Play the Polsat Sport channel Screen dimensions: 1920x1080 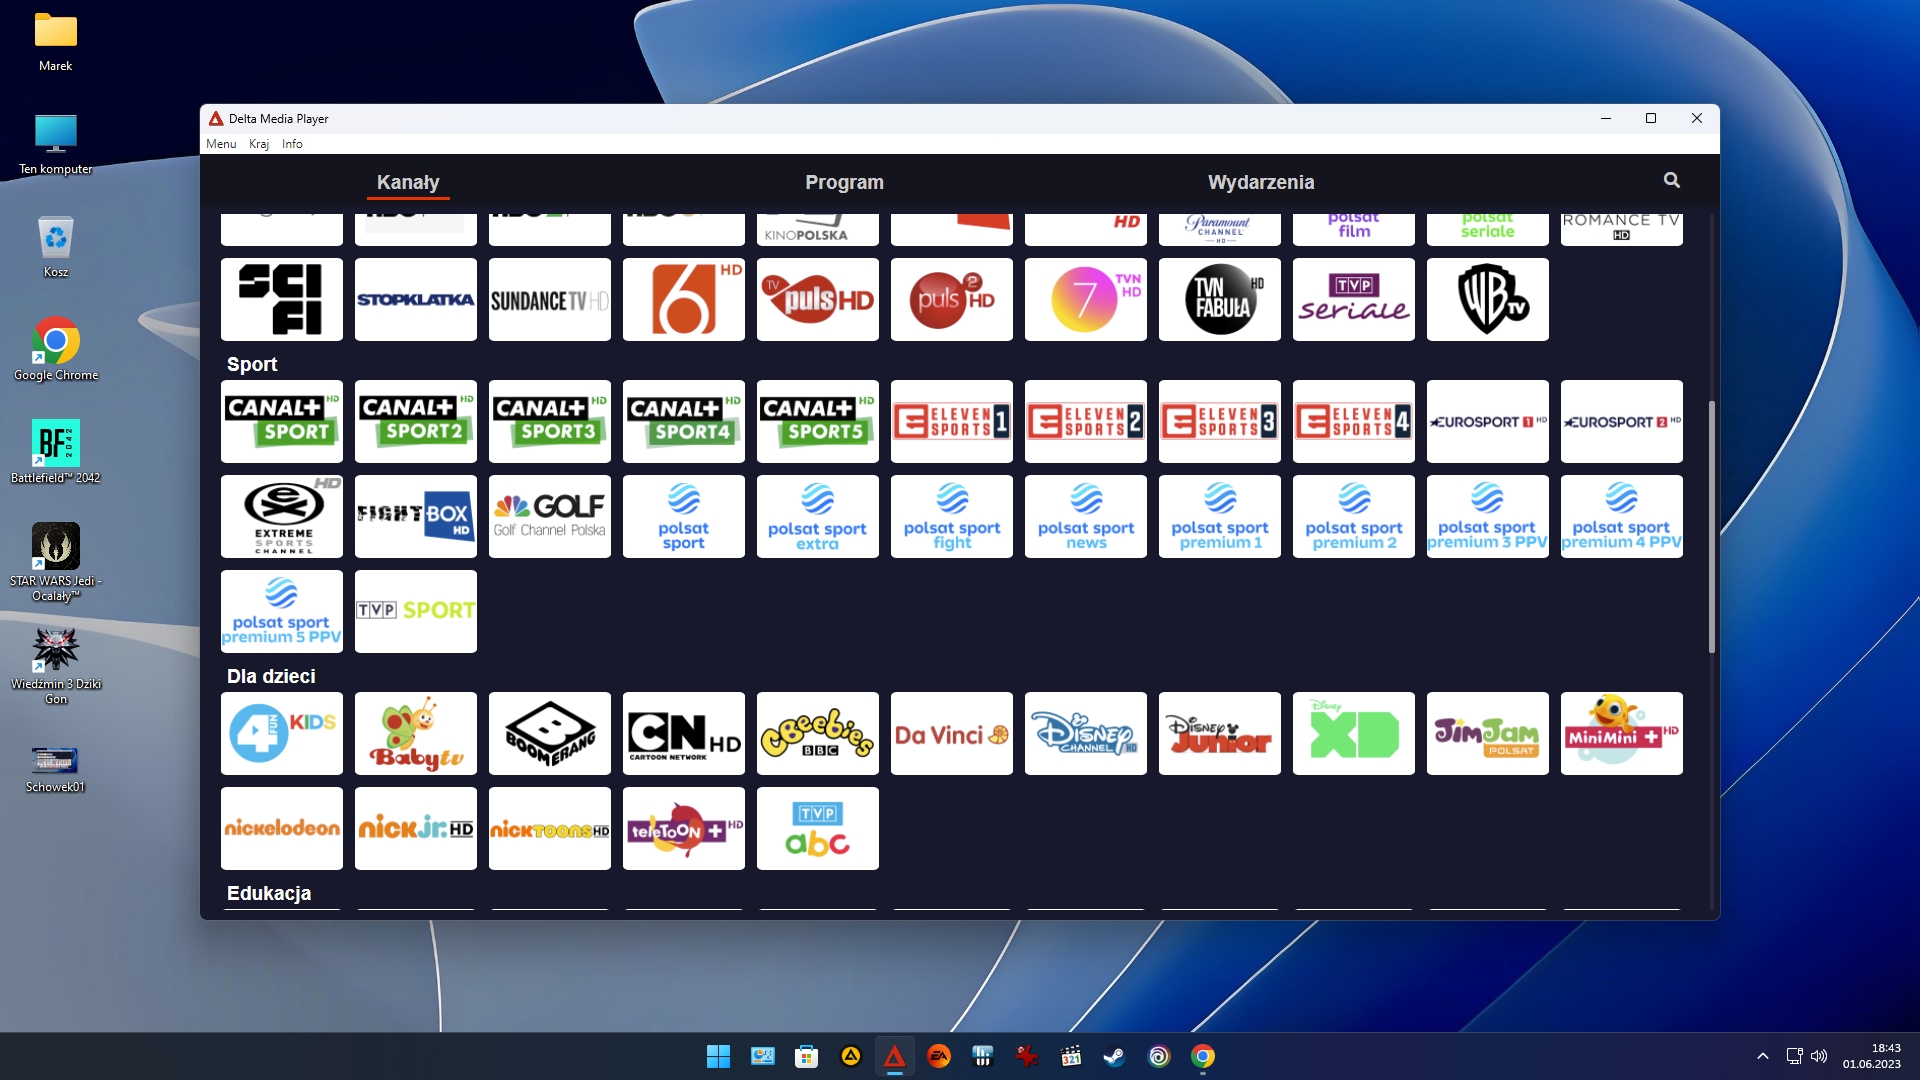pos(684,517)
